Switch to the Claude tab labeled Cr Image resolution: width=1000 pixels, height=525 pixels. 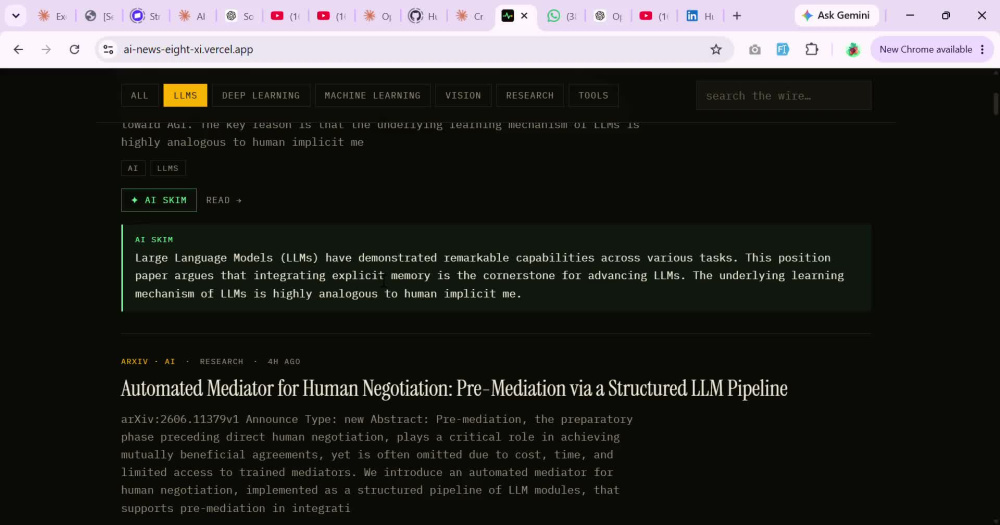[x=469, y=15]
